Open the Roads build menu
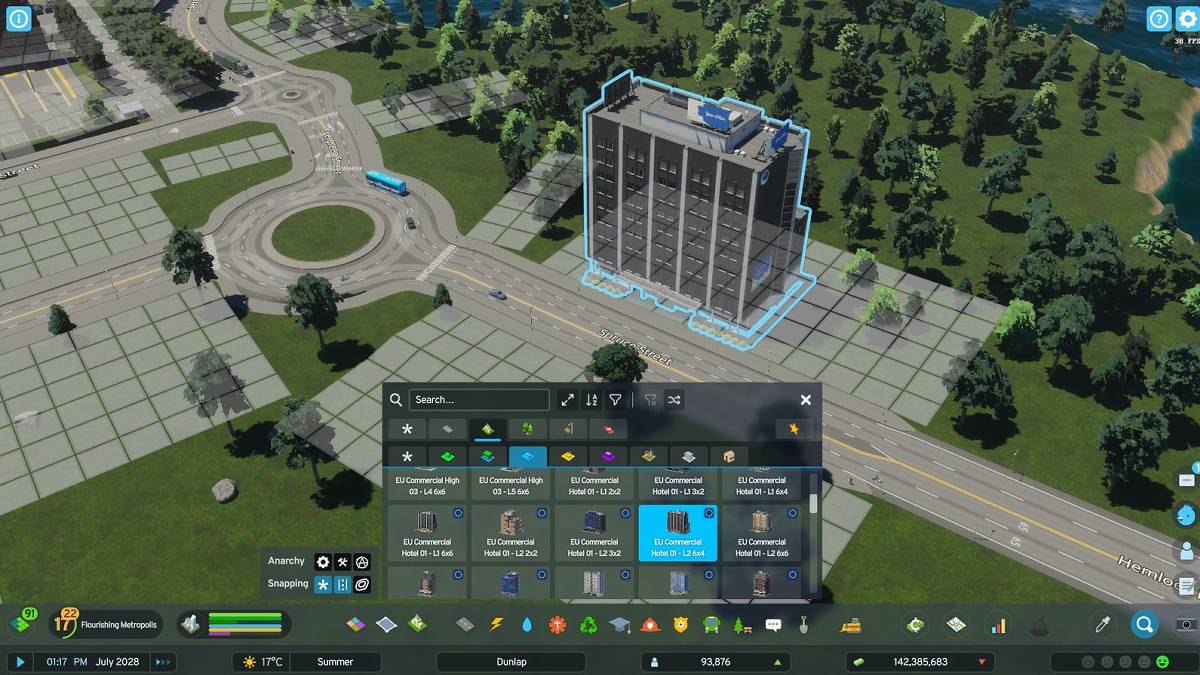The width and height of the screenshot is (1200, 675). pyautogui.click(x=465, y=625)
